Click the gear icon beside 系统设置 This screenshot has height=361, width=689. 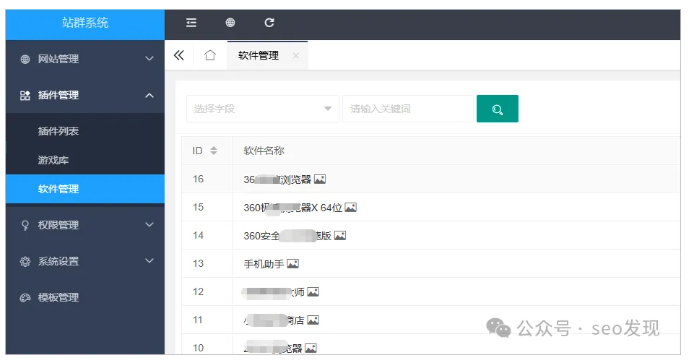click(x=25, y=261)
